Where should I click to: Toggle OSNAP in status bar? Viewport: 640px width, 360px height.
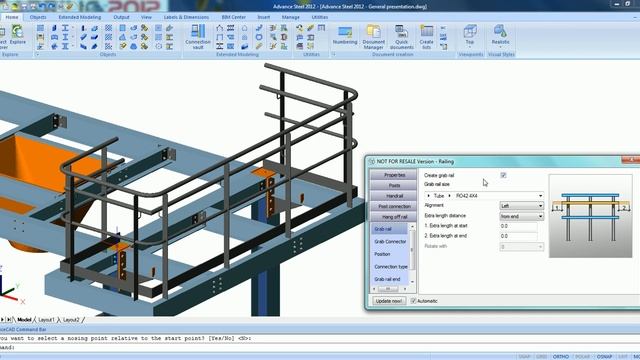(604, 356)
